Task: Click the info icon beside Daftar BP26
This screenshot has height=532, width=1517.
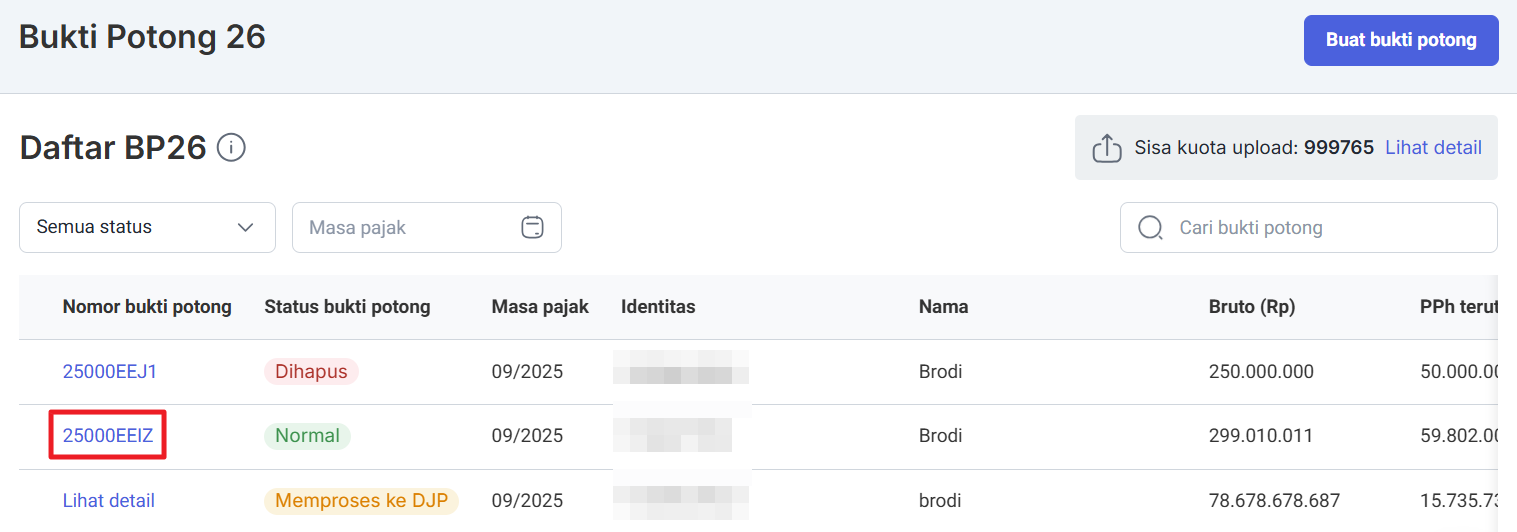Action: coord(231,149)
